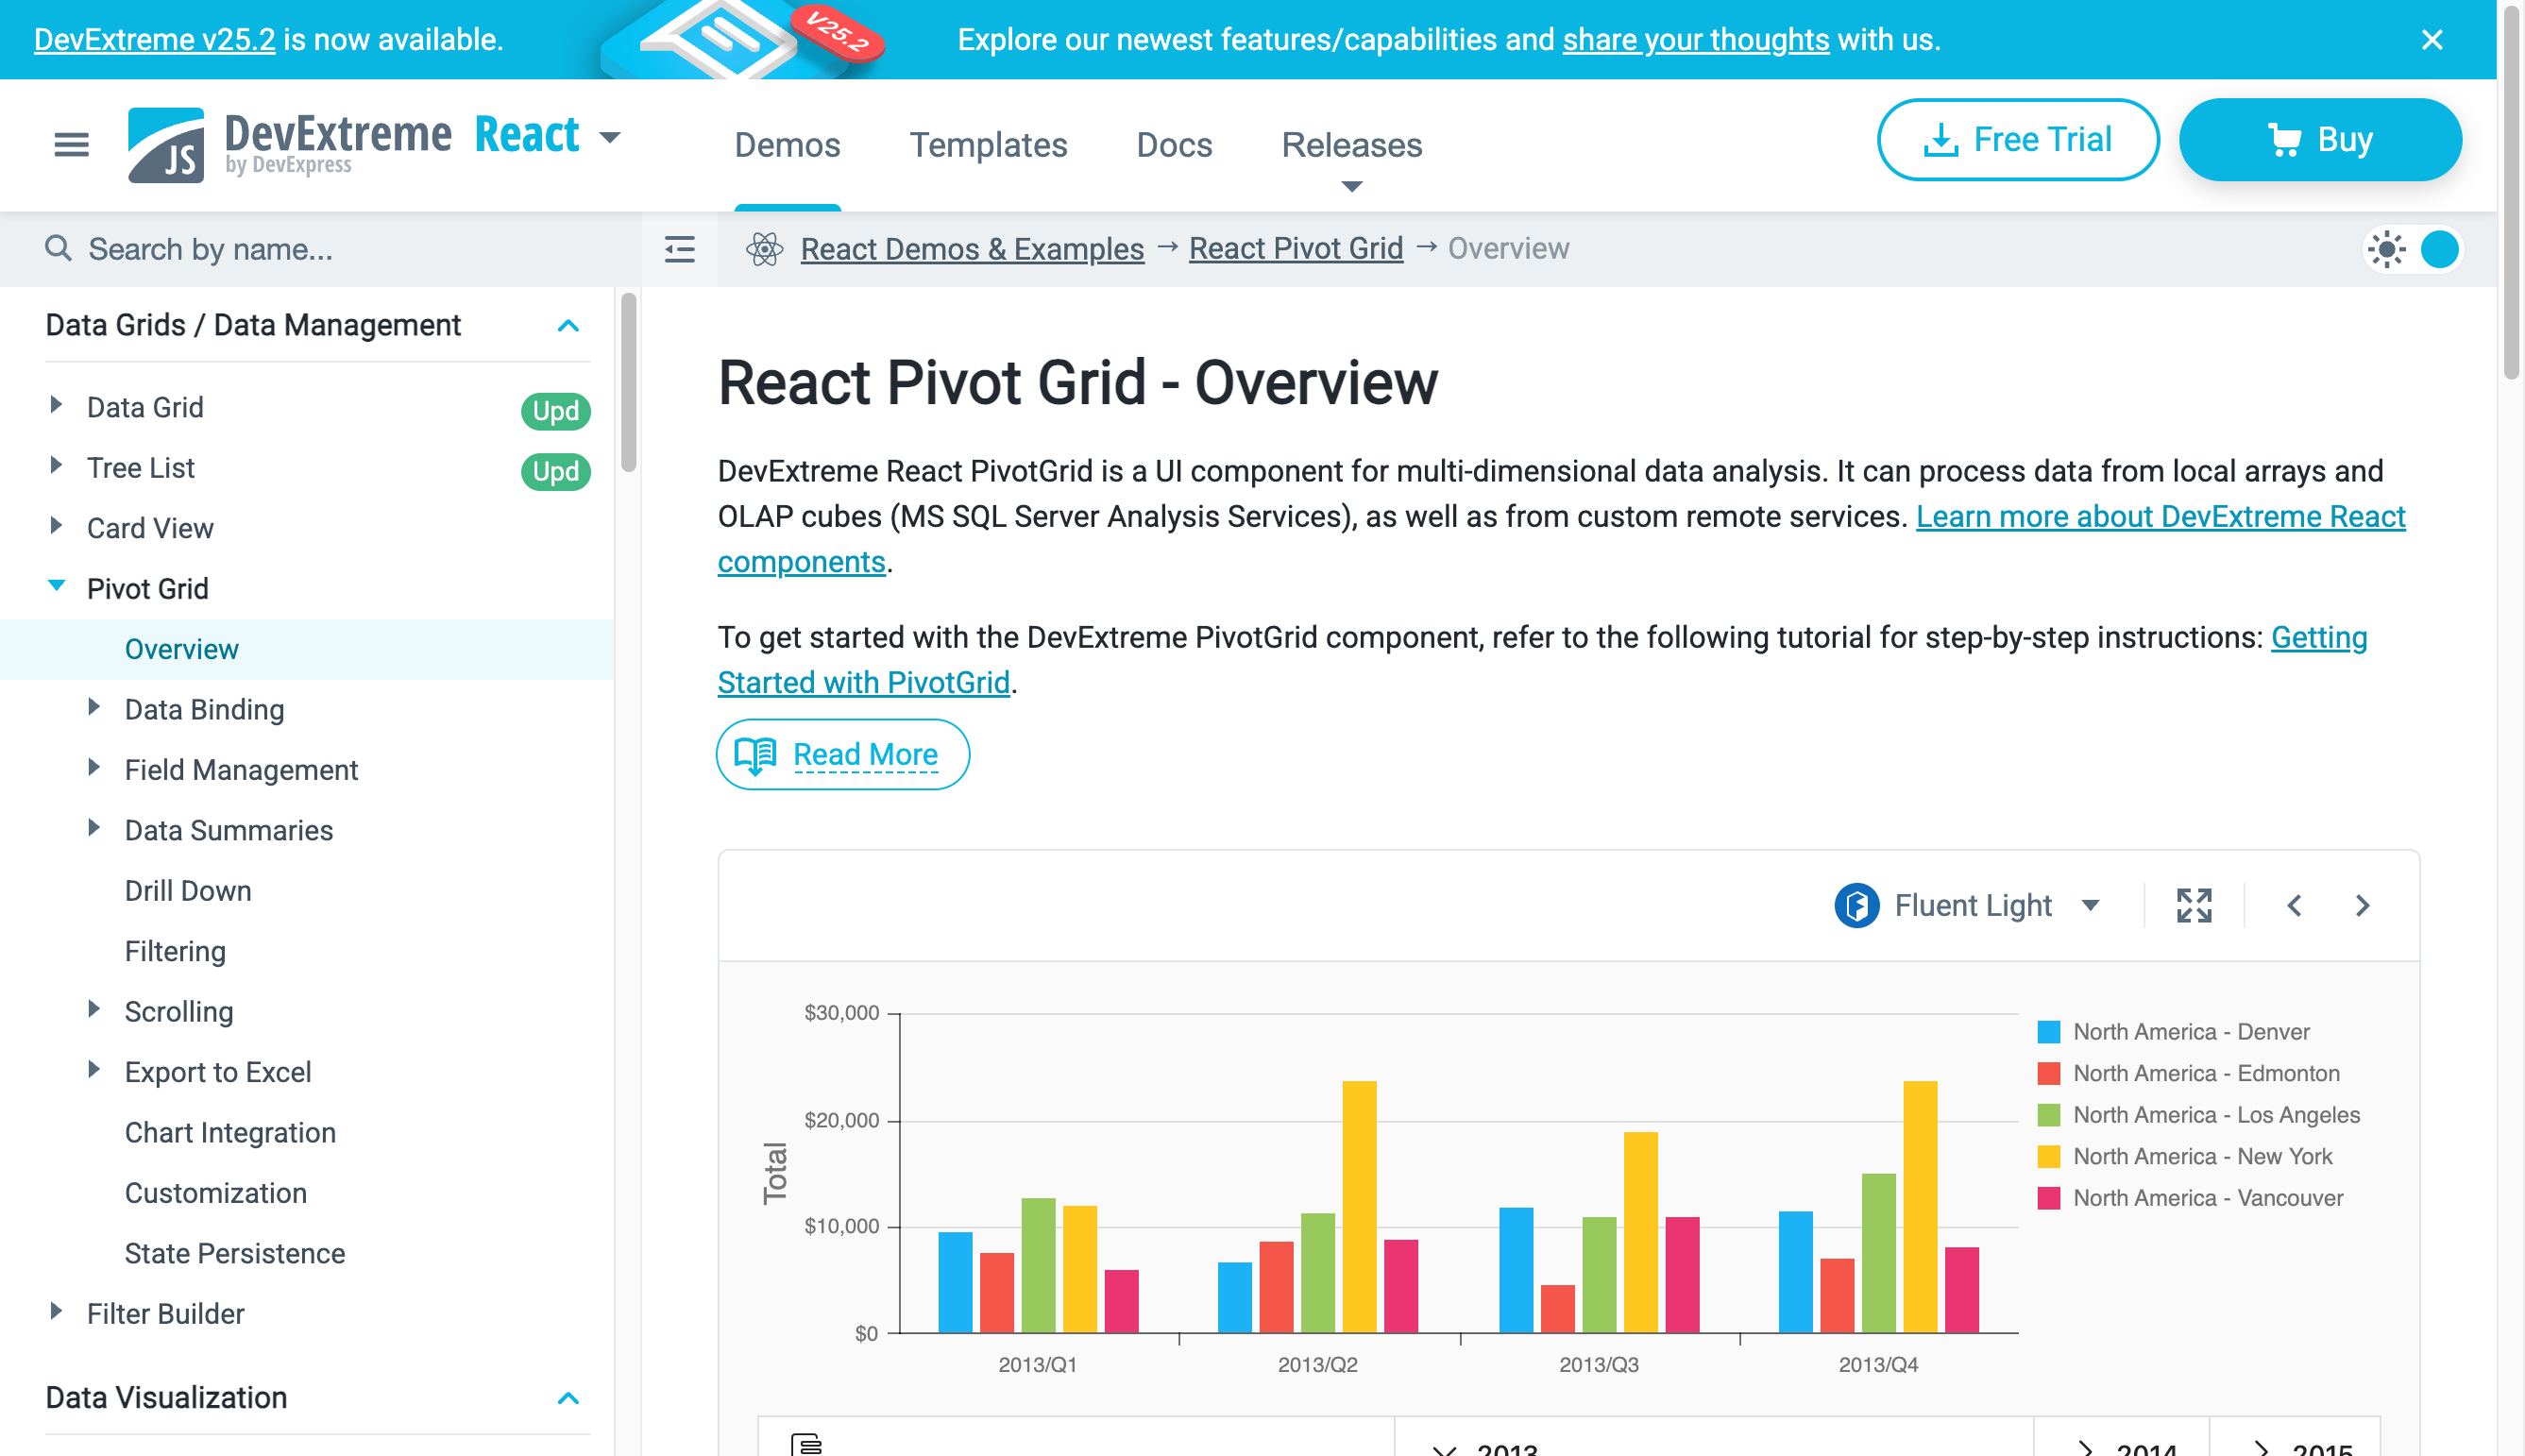The image size is (2525, 1456).
Task: Click the Free Trial button
Action: pos(2017,139)
